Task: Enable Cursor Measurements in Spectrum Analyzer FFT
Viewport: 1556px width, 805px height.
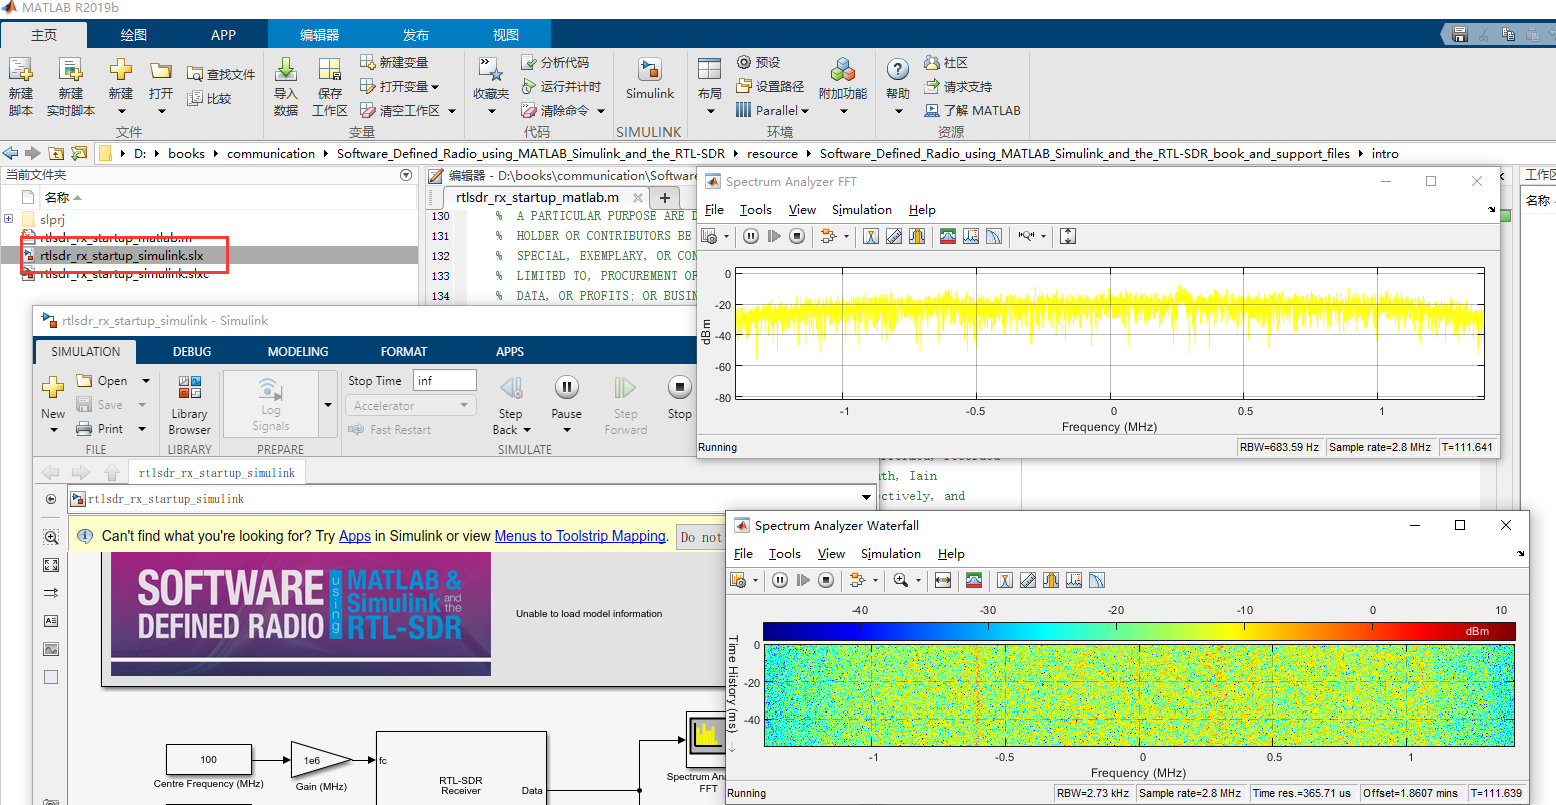Action: pyautogui.click(x=869, y=236)
